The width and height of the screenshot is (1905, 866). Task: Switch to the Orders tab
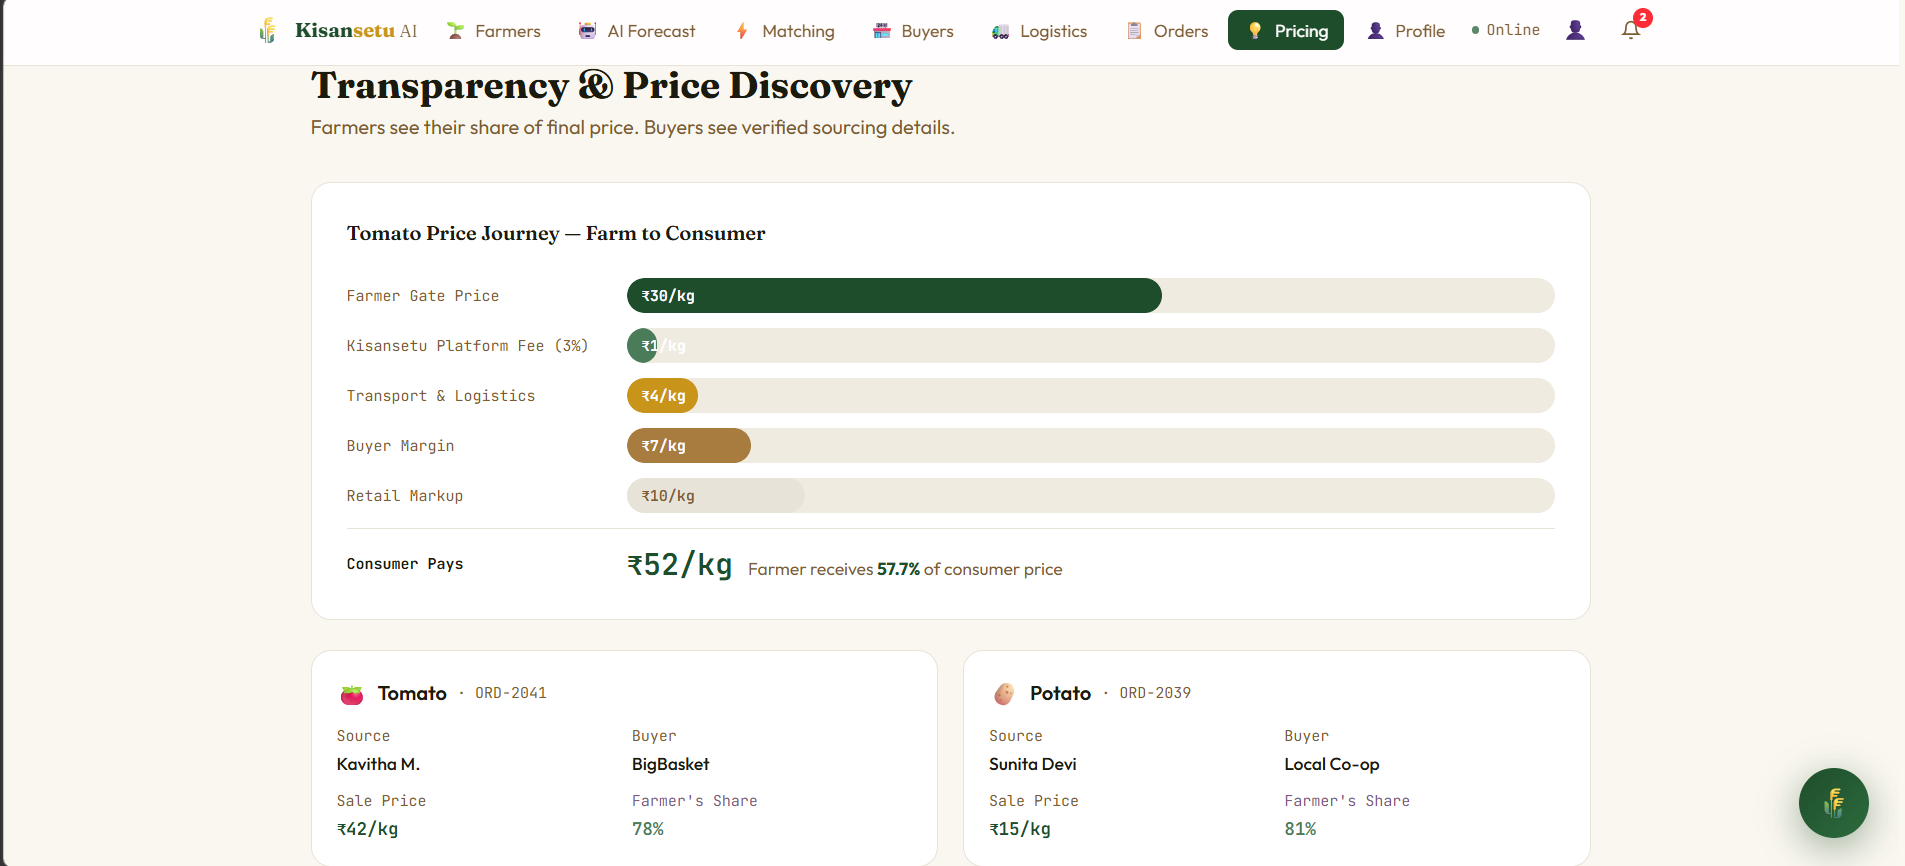[1167, 31]
